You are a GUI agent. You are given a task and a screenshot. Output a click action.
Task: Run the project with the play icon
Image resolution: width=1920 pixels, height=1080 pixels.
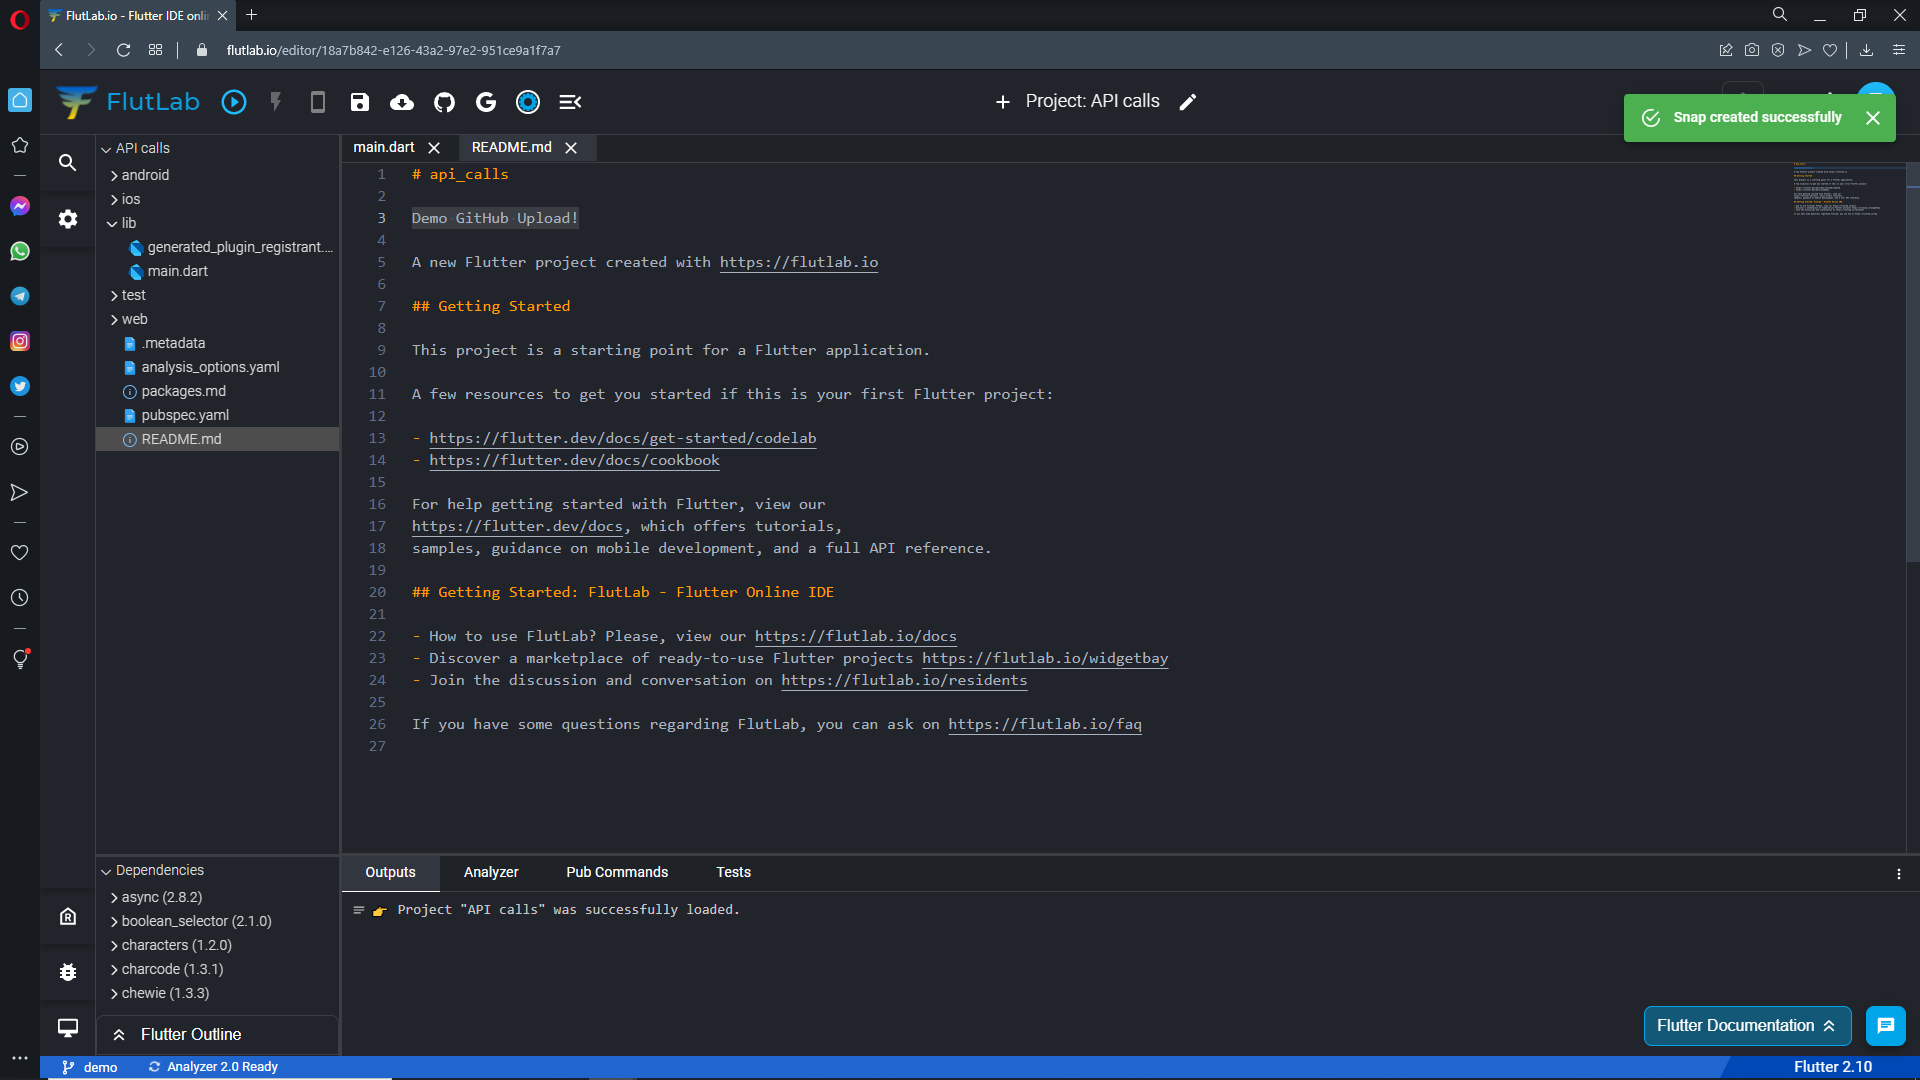[234, 102]
